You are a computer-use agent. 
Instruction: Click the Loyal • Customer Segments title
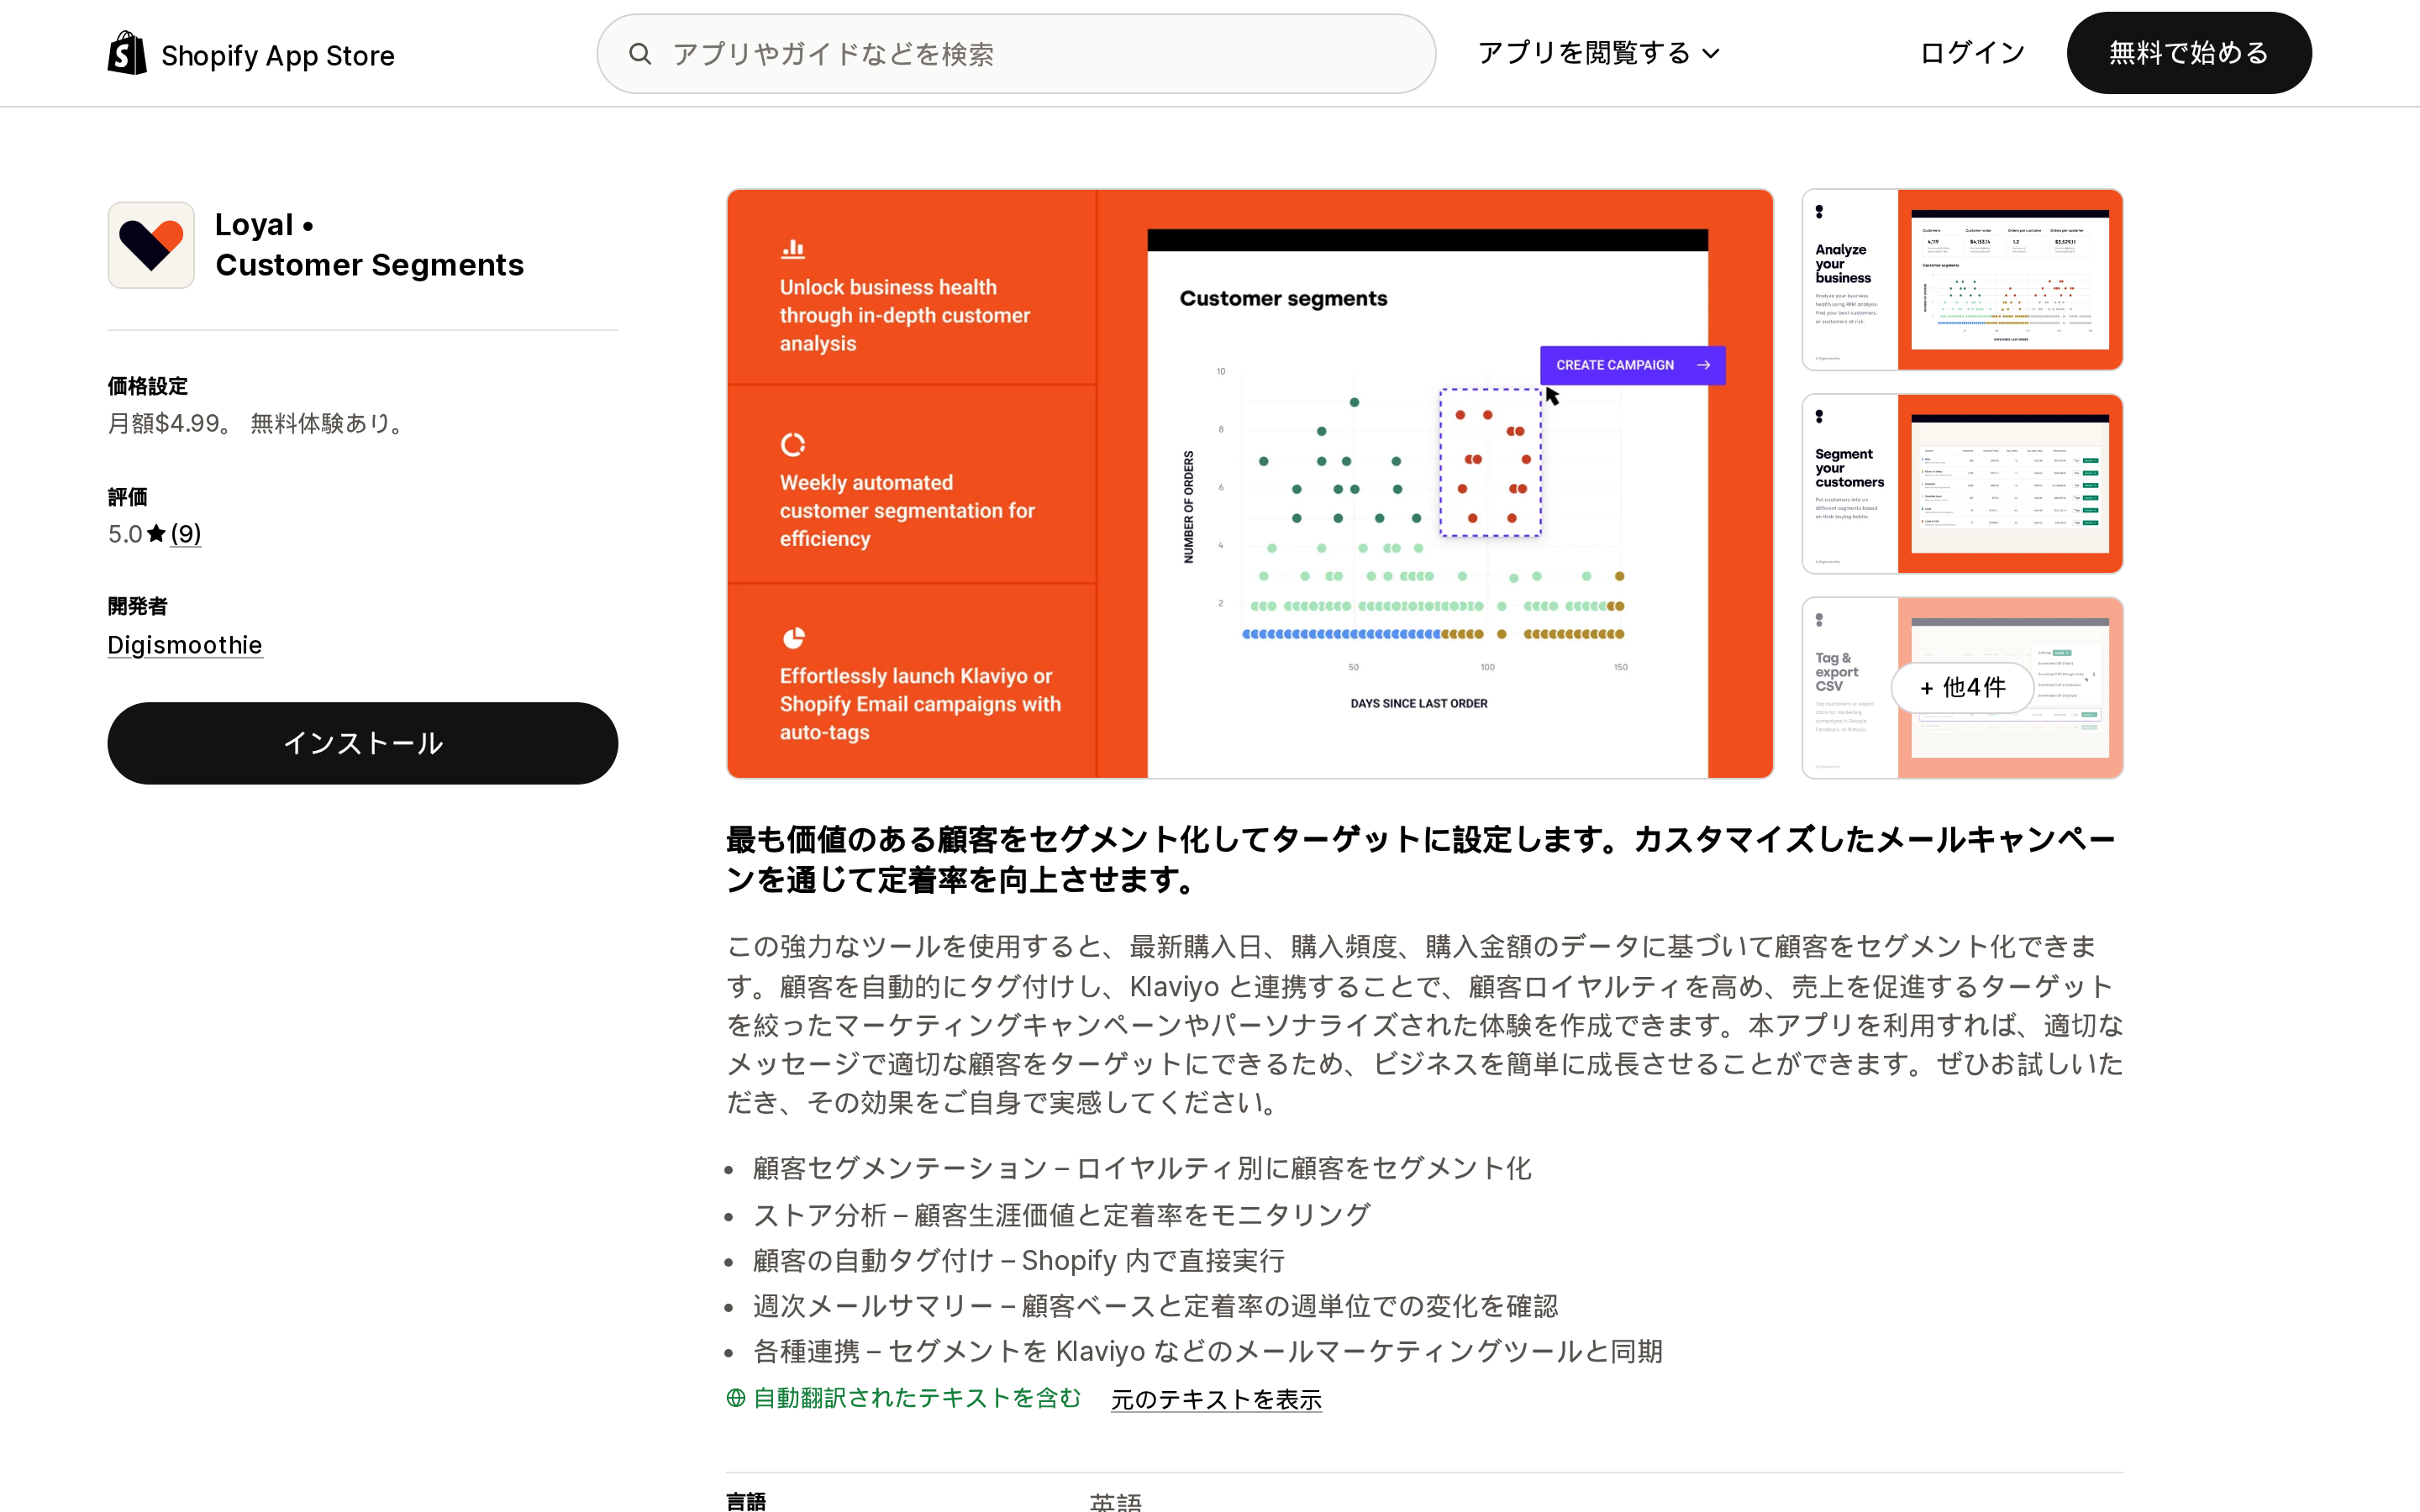click(x=369, y=245)
